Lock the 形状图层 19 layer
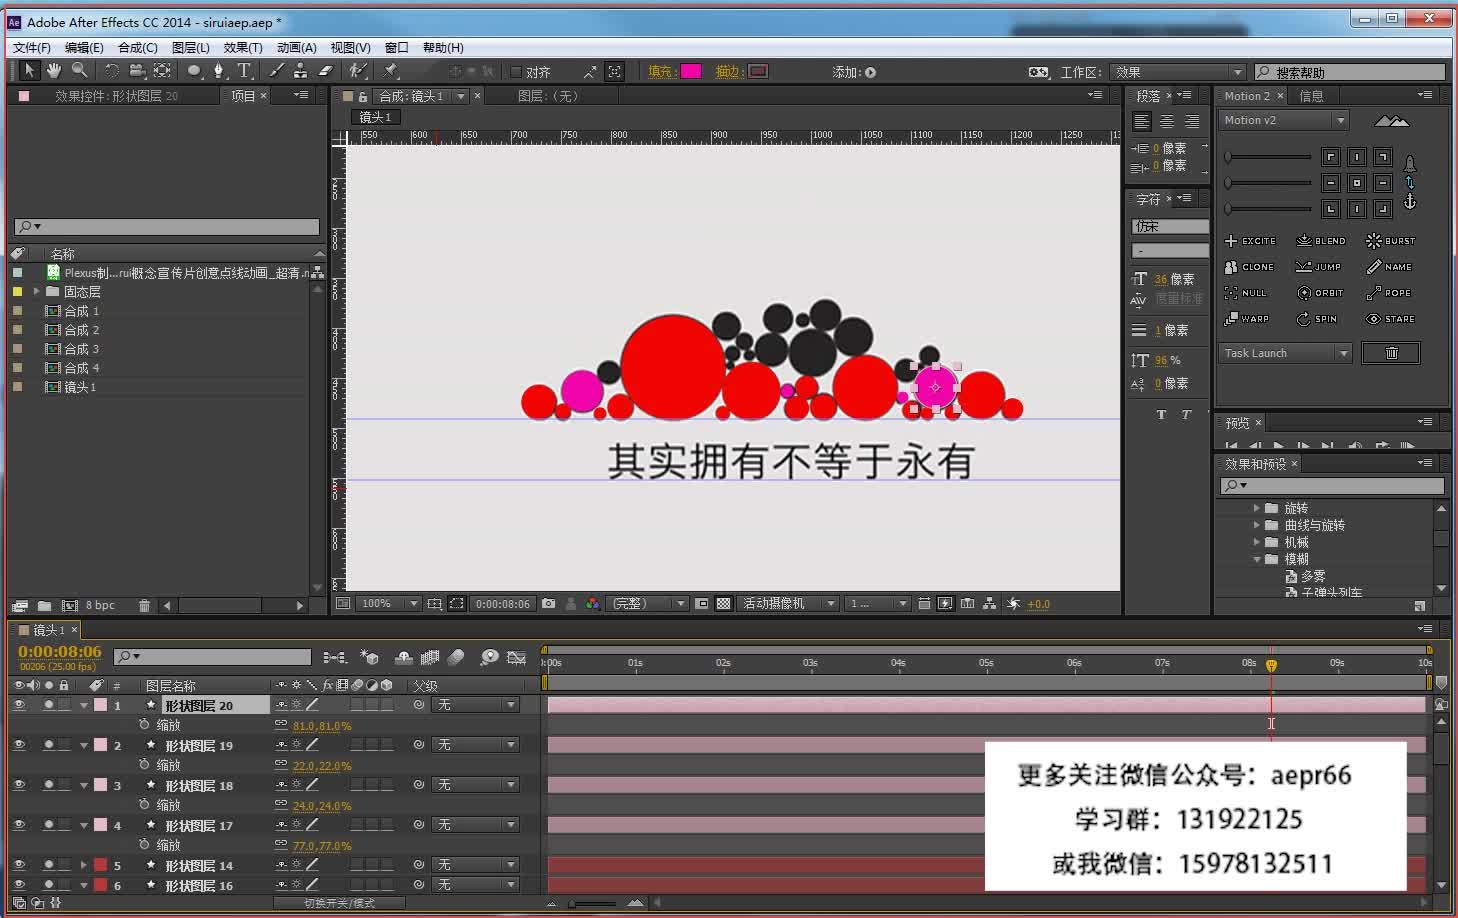 click(x=64, y=744)
